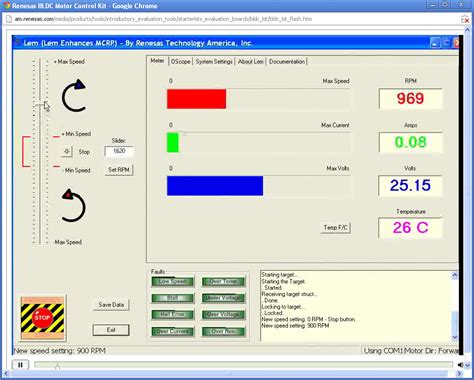Image resolution: width=474 pixels, height=380 pixels.
Task: Toggle the Under Voltage fault indicator
Action: pyautogui.click(x=223, y=298)
